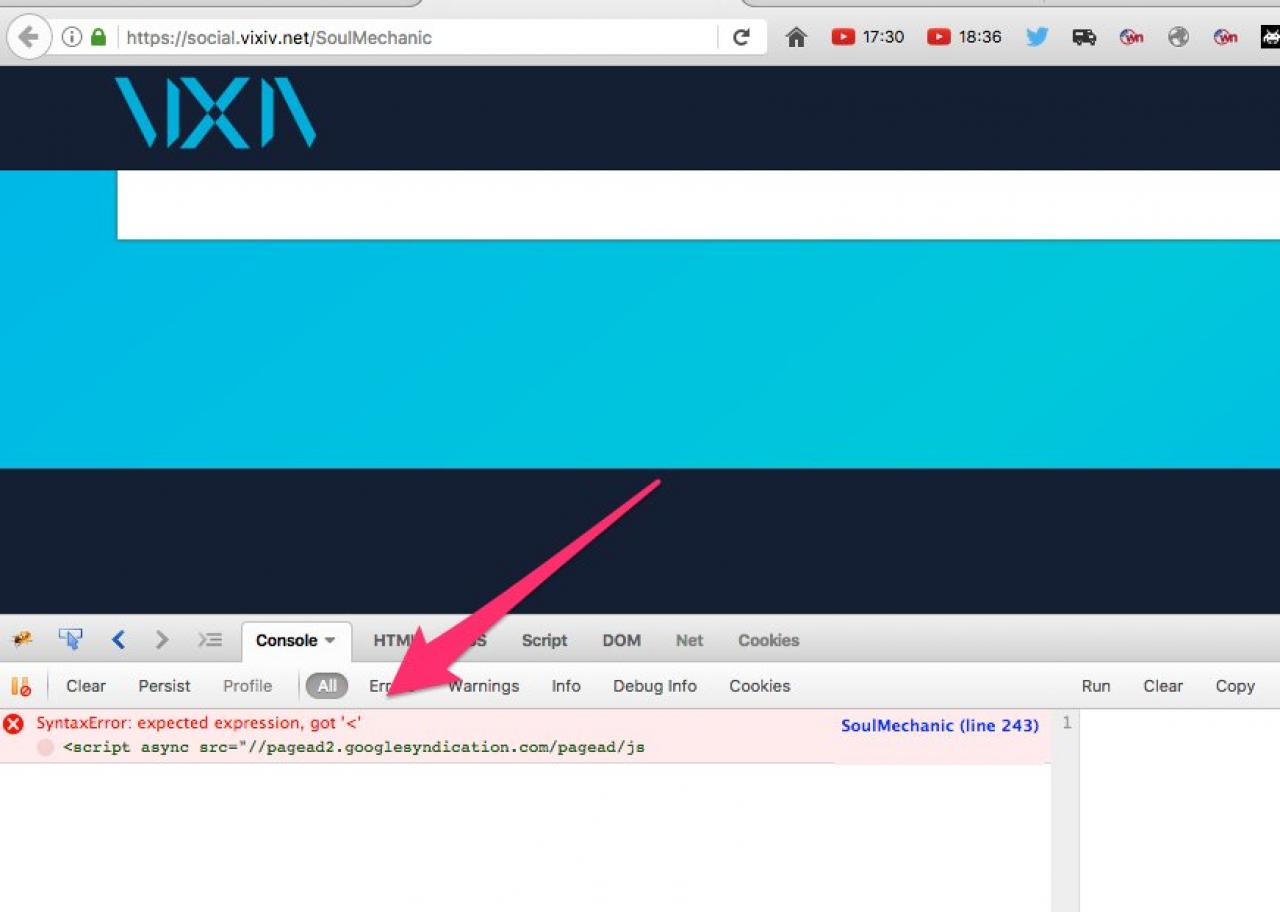The height and width of the screenshot is (912, 1280).
Task: Select the SyntaxError message text
Action: pyautogui.click(x=199, y=723)
